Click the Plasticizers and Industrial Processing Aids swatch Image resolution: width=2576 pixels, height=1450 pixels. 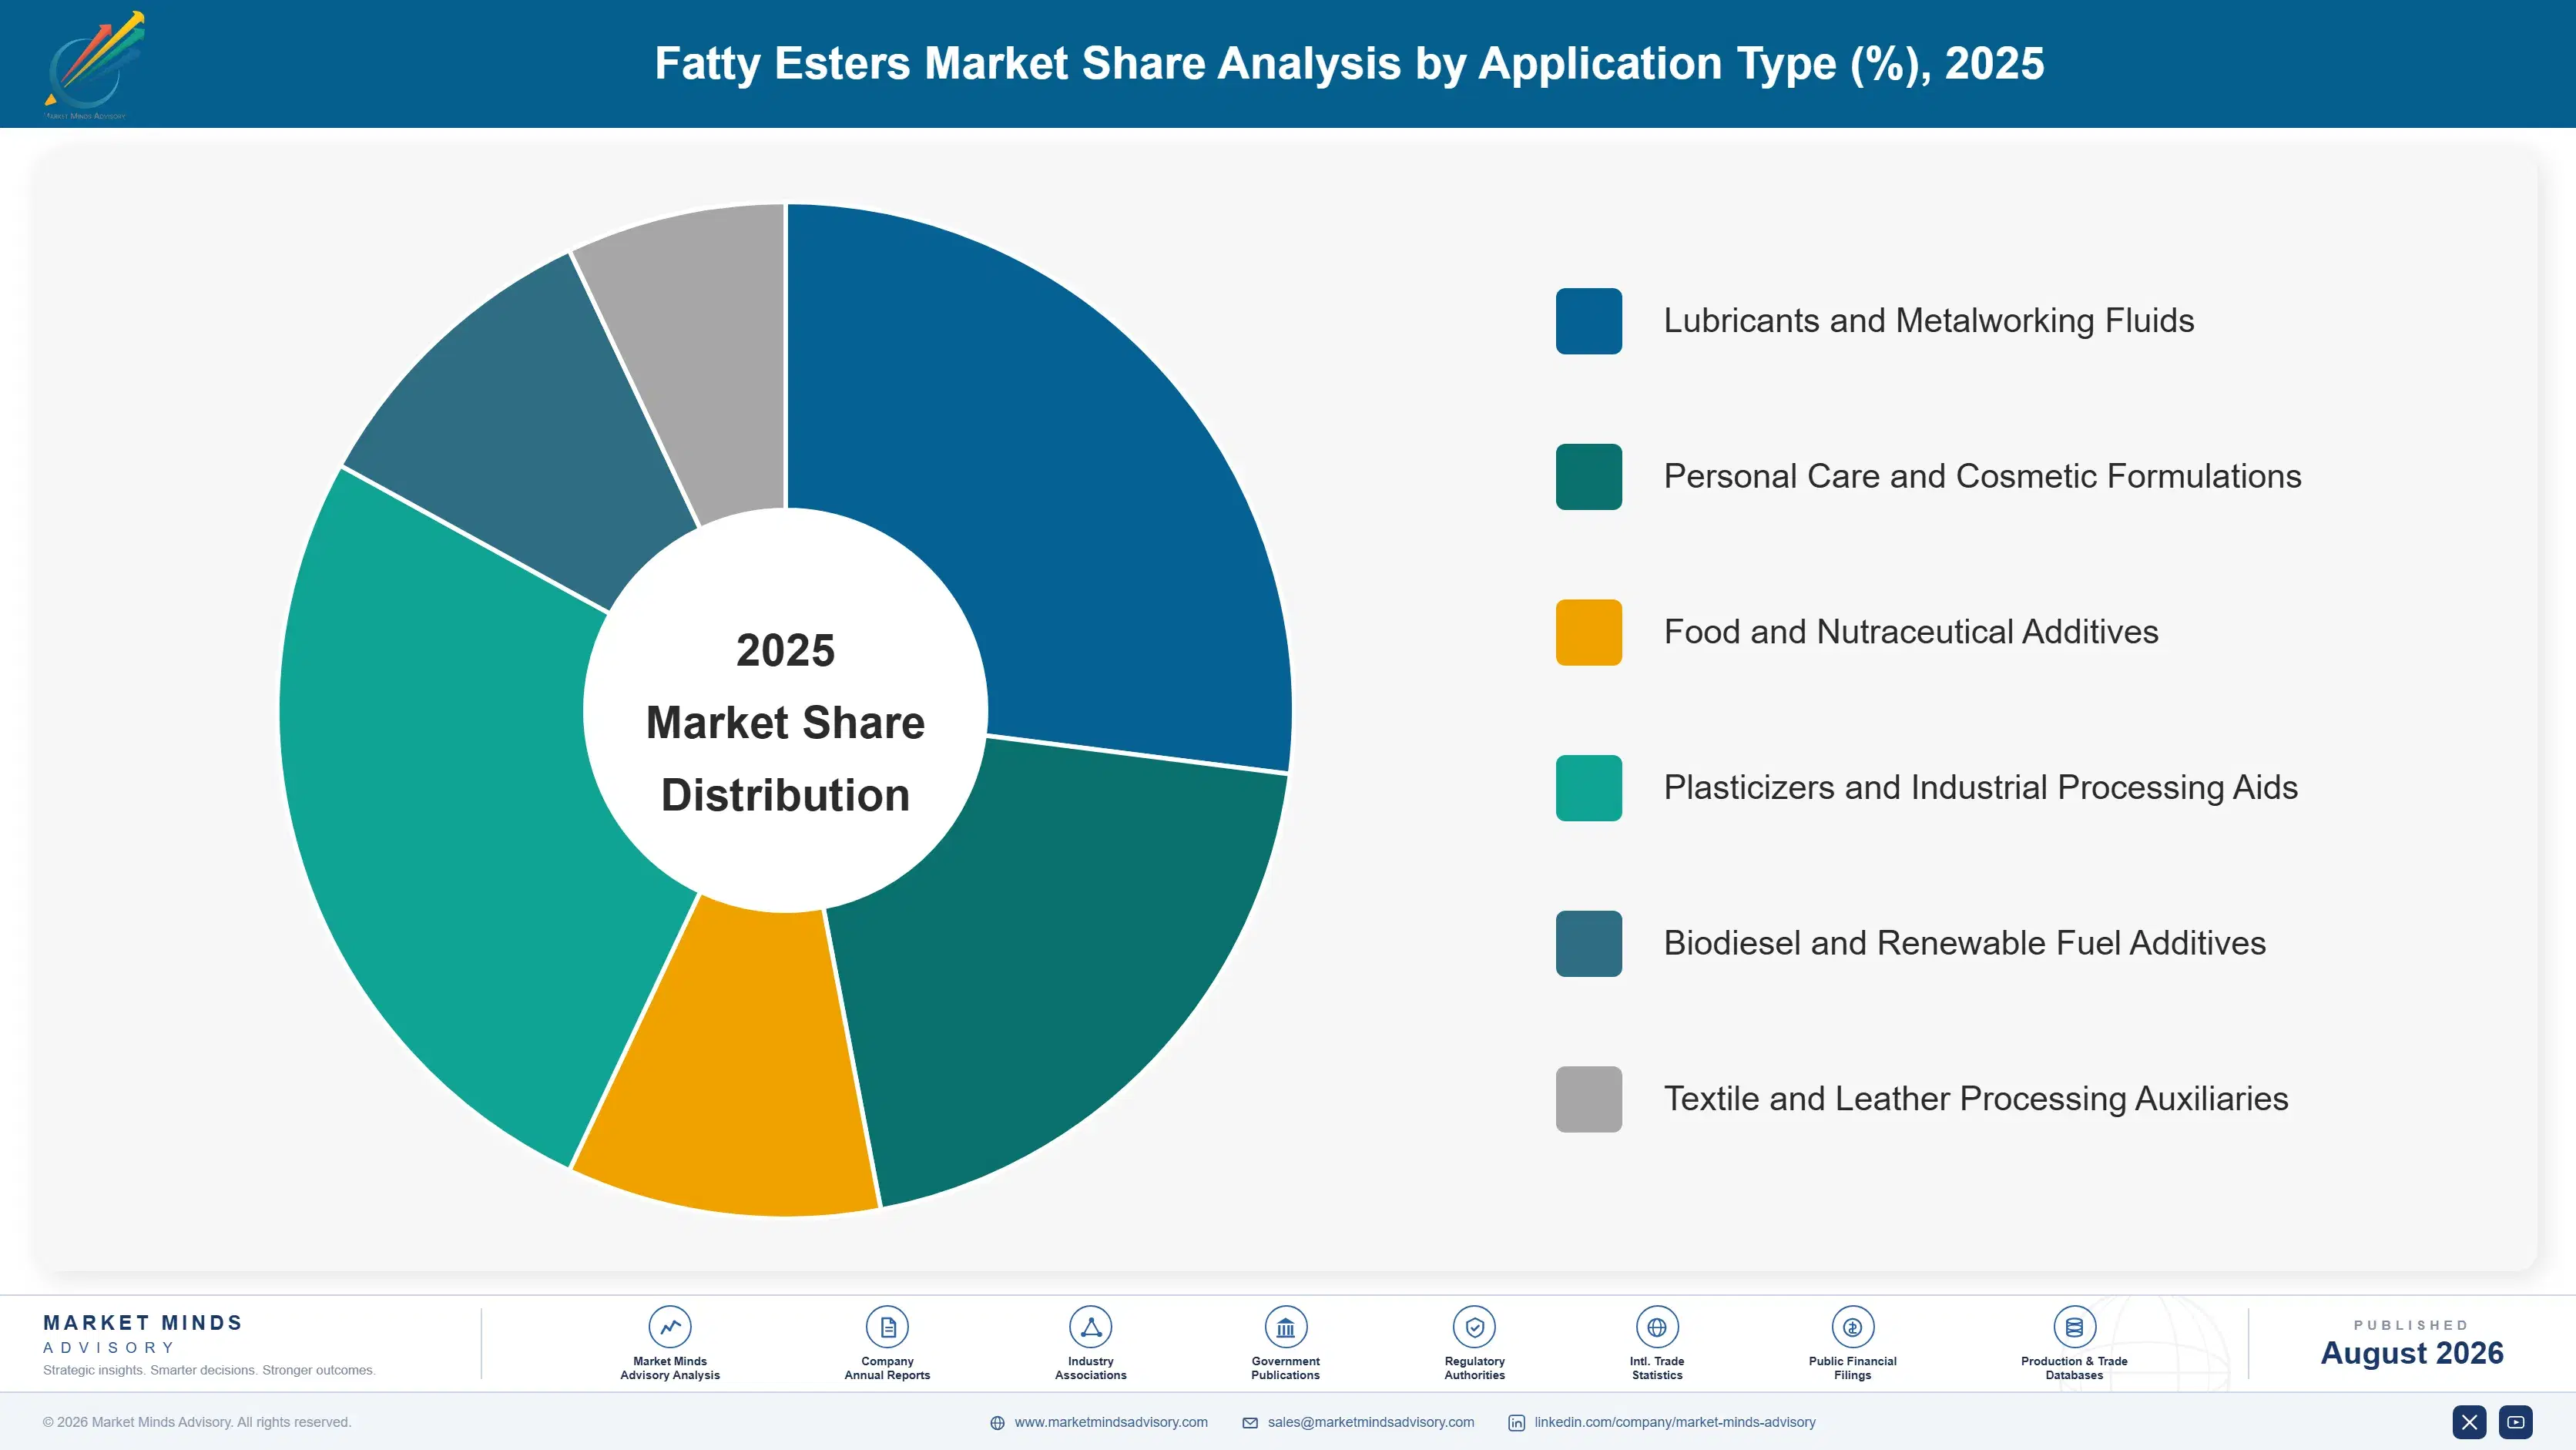pos(1588,788)
